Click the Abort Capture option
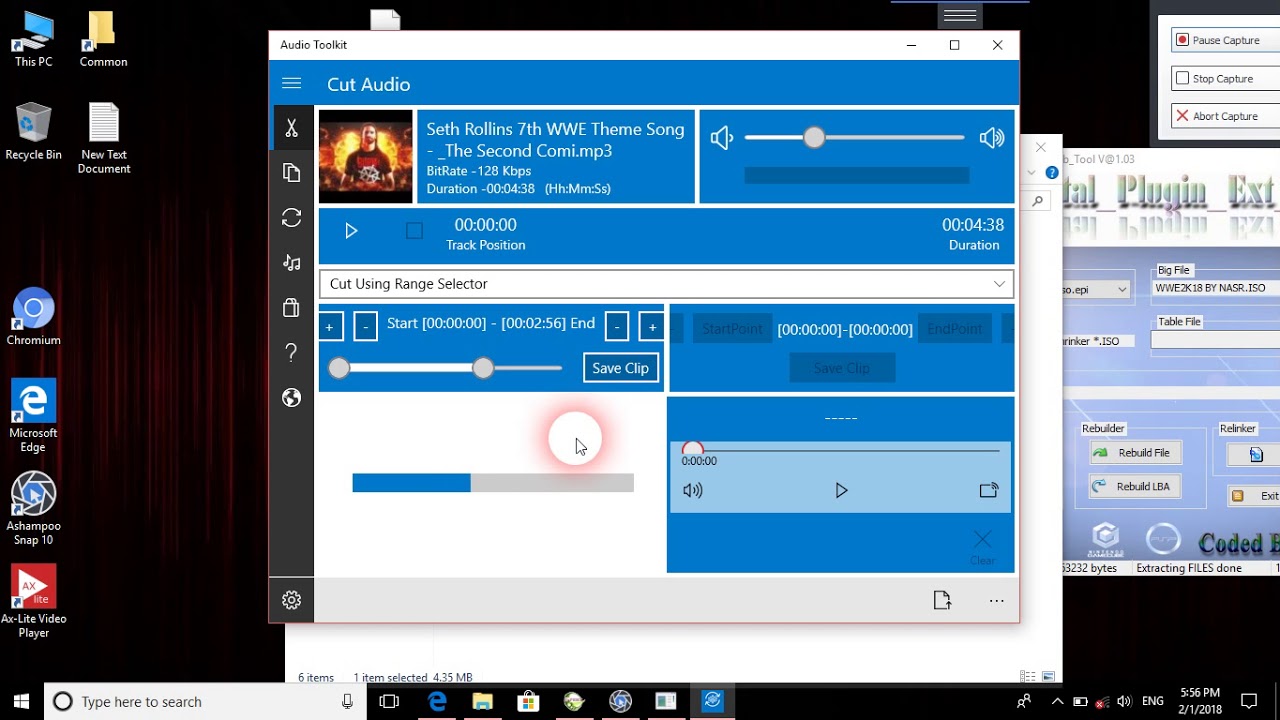This screenshot has width=1280, height=720. click(x=1224, y=116)
